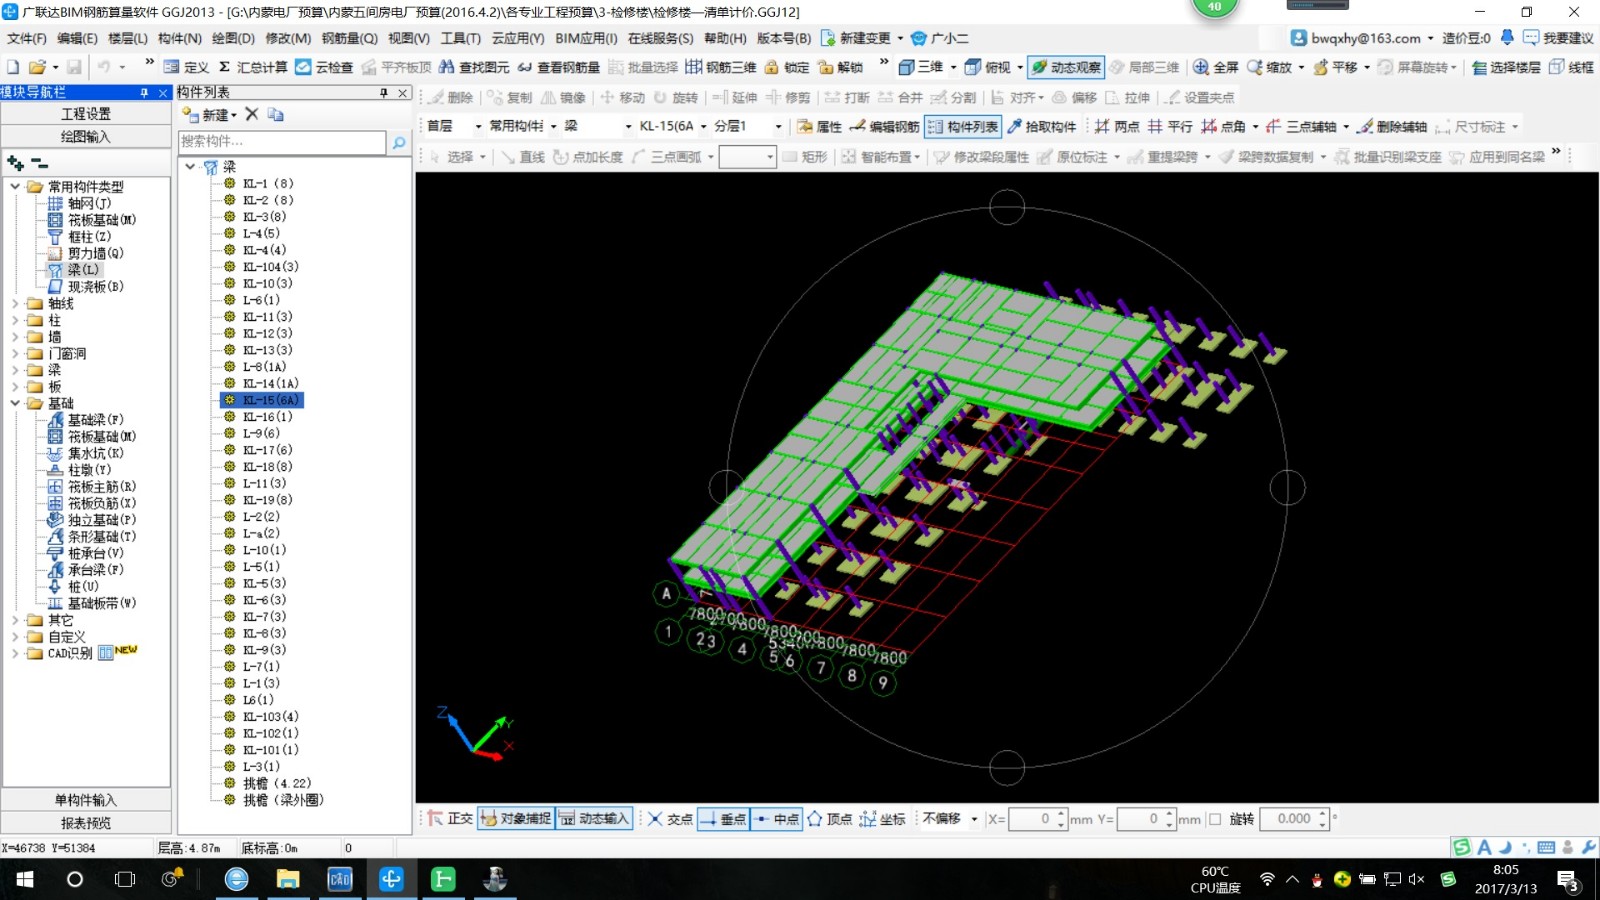Open the 钢筋量(Q) menu
The height and width of the screenshot is (900, 1600).
(349, 38)
